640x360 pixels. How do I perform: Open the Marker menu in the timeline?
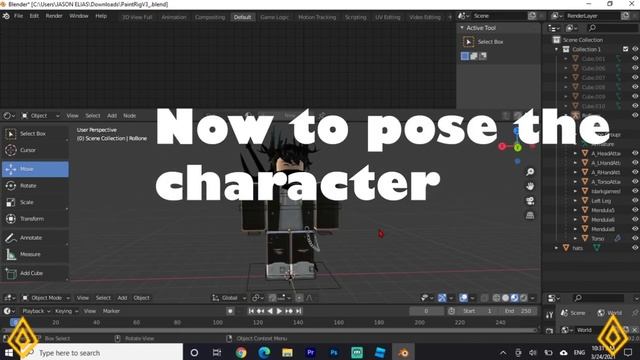click(111, 311)
